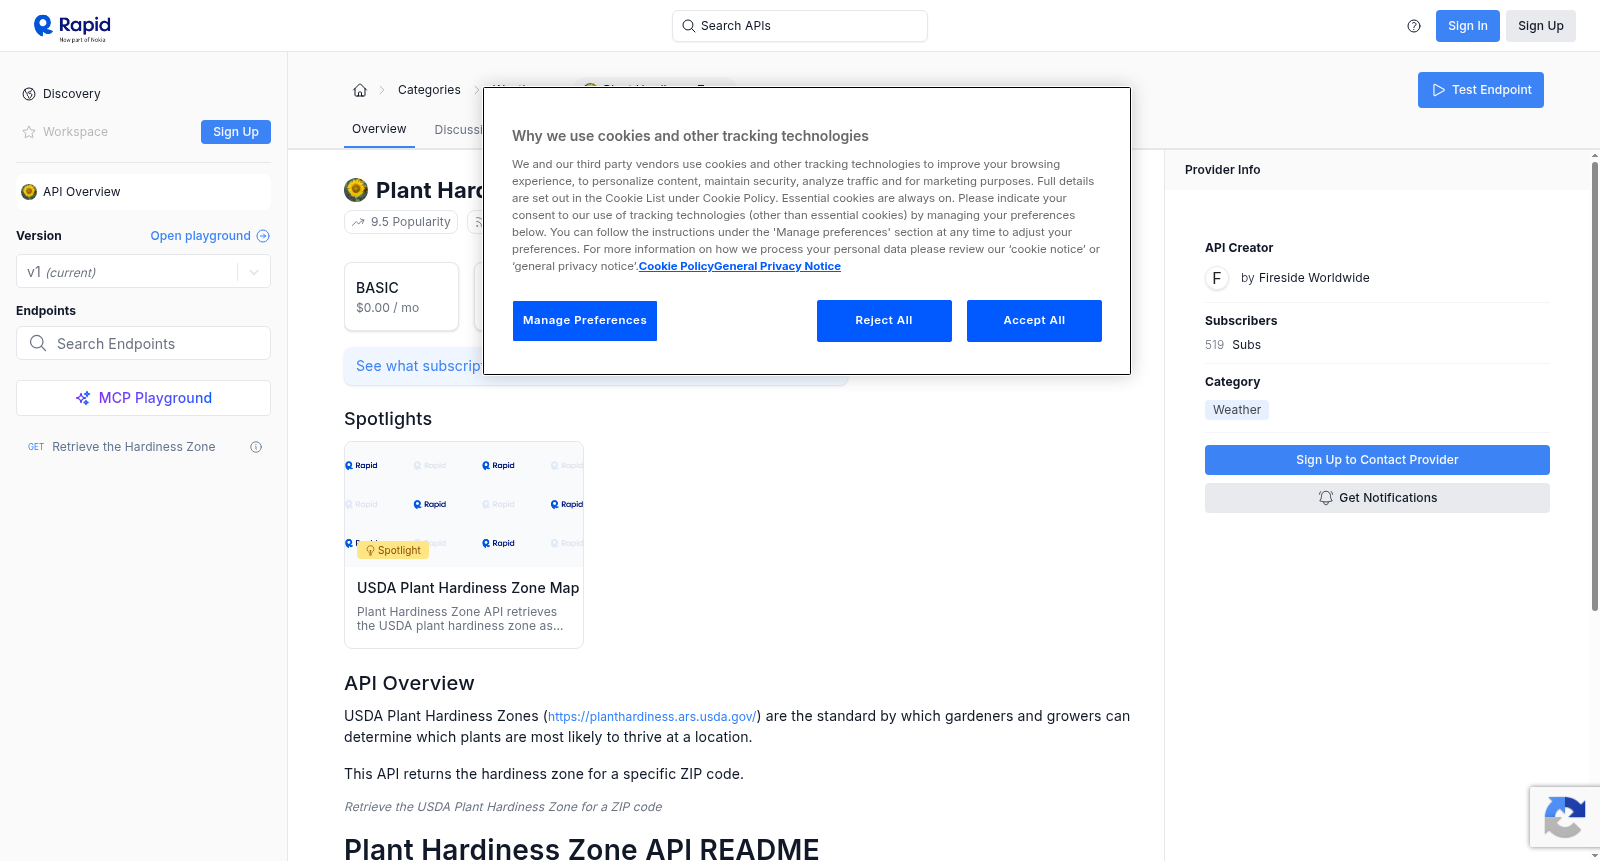Select the BASIC $0.00 / mo plan card

(x=401, y=297)
